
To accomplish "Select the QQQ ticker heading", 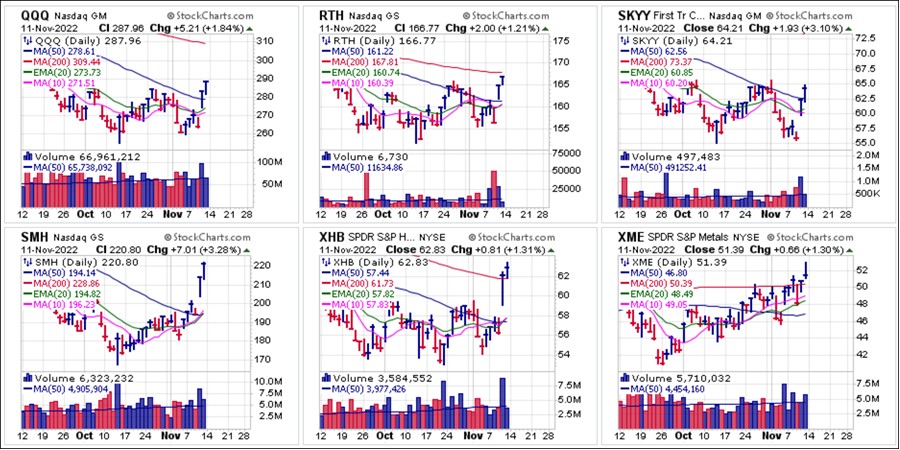I will pos(34,15).
